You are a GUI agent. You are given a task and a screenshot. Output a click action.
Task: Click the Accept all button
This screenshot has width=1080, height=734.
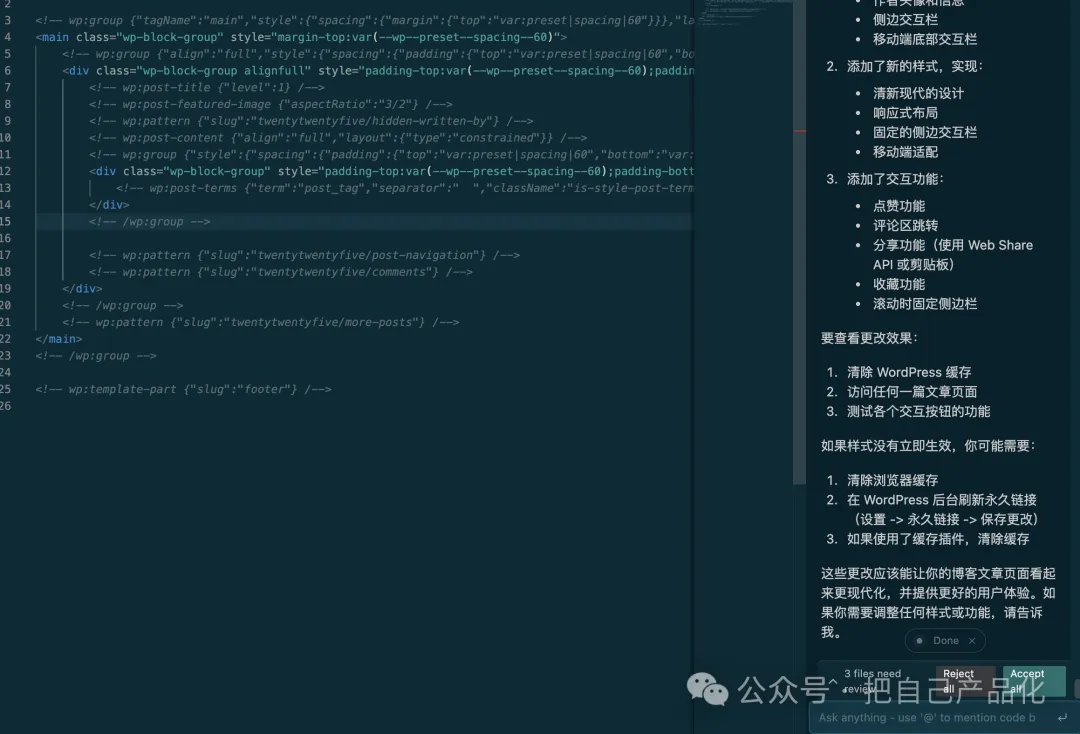click(1034, 680)
